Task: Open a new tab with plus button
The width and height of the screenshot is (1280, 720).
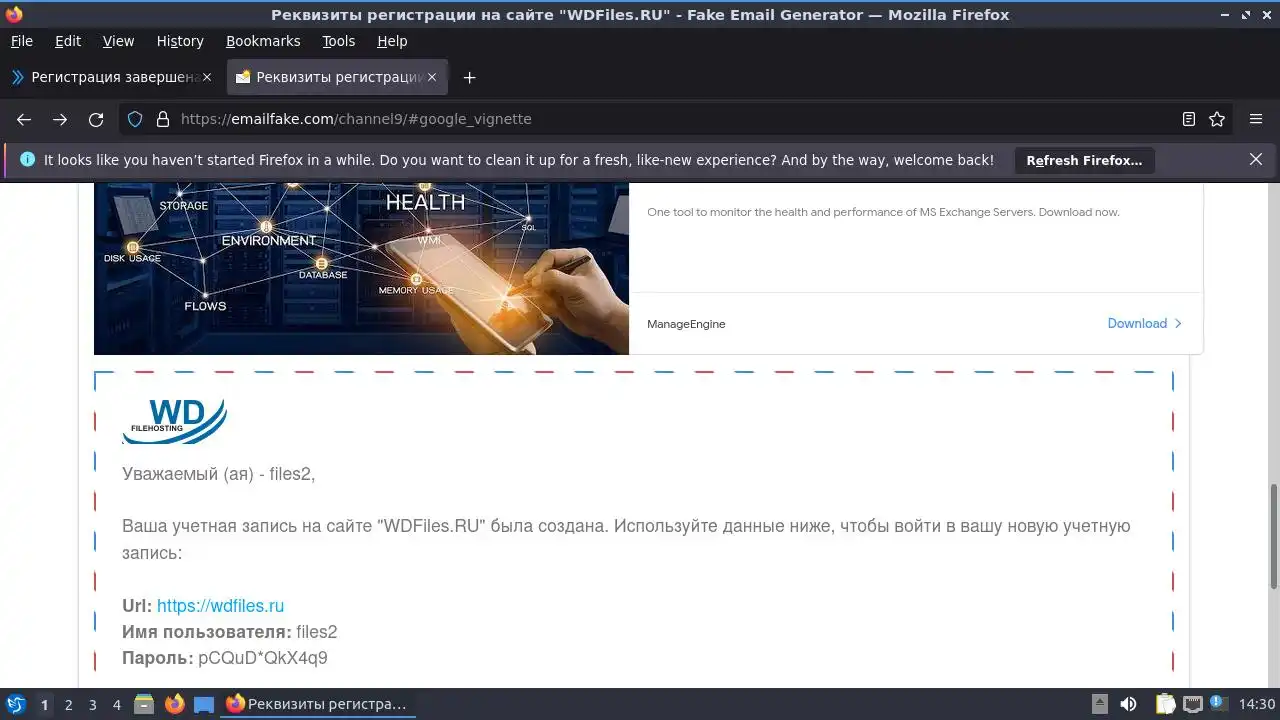Action: pos(469,77)
